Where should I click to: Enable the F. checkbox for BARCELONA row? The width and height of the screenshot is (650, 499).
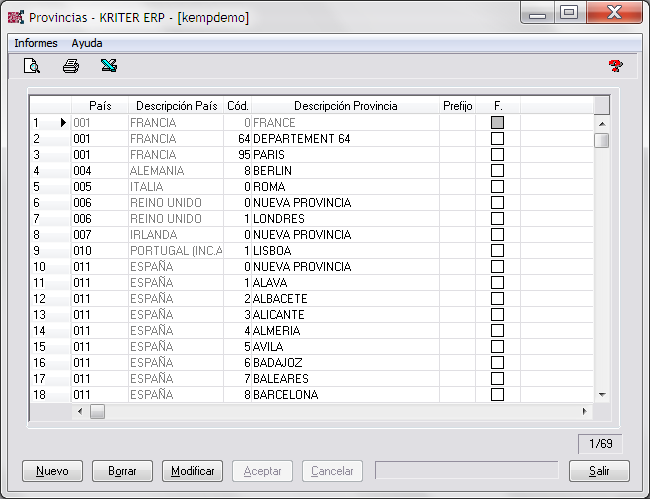497,395
